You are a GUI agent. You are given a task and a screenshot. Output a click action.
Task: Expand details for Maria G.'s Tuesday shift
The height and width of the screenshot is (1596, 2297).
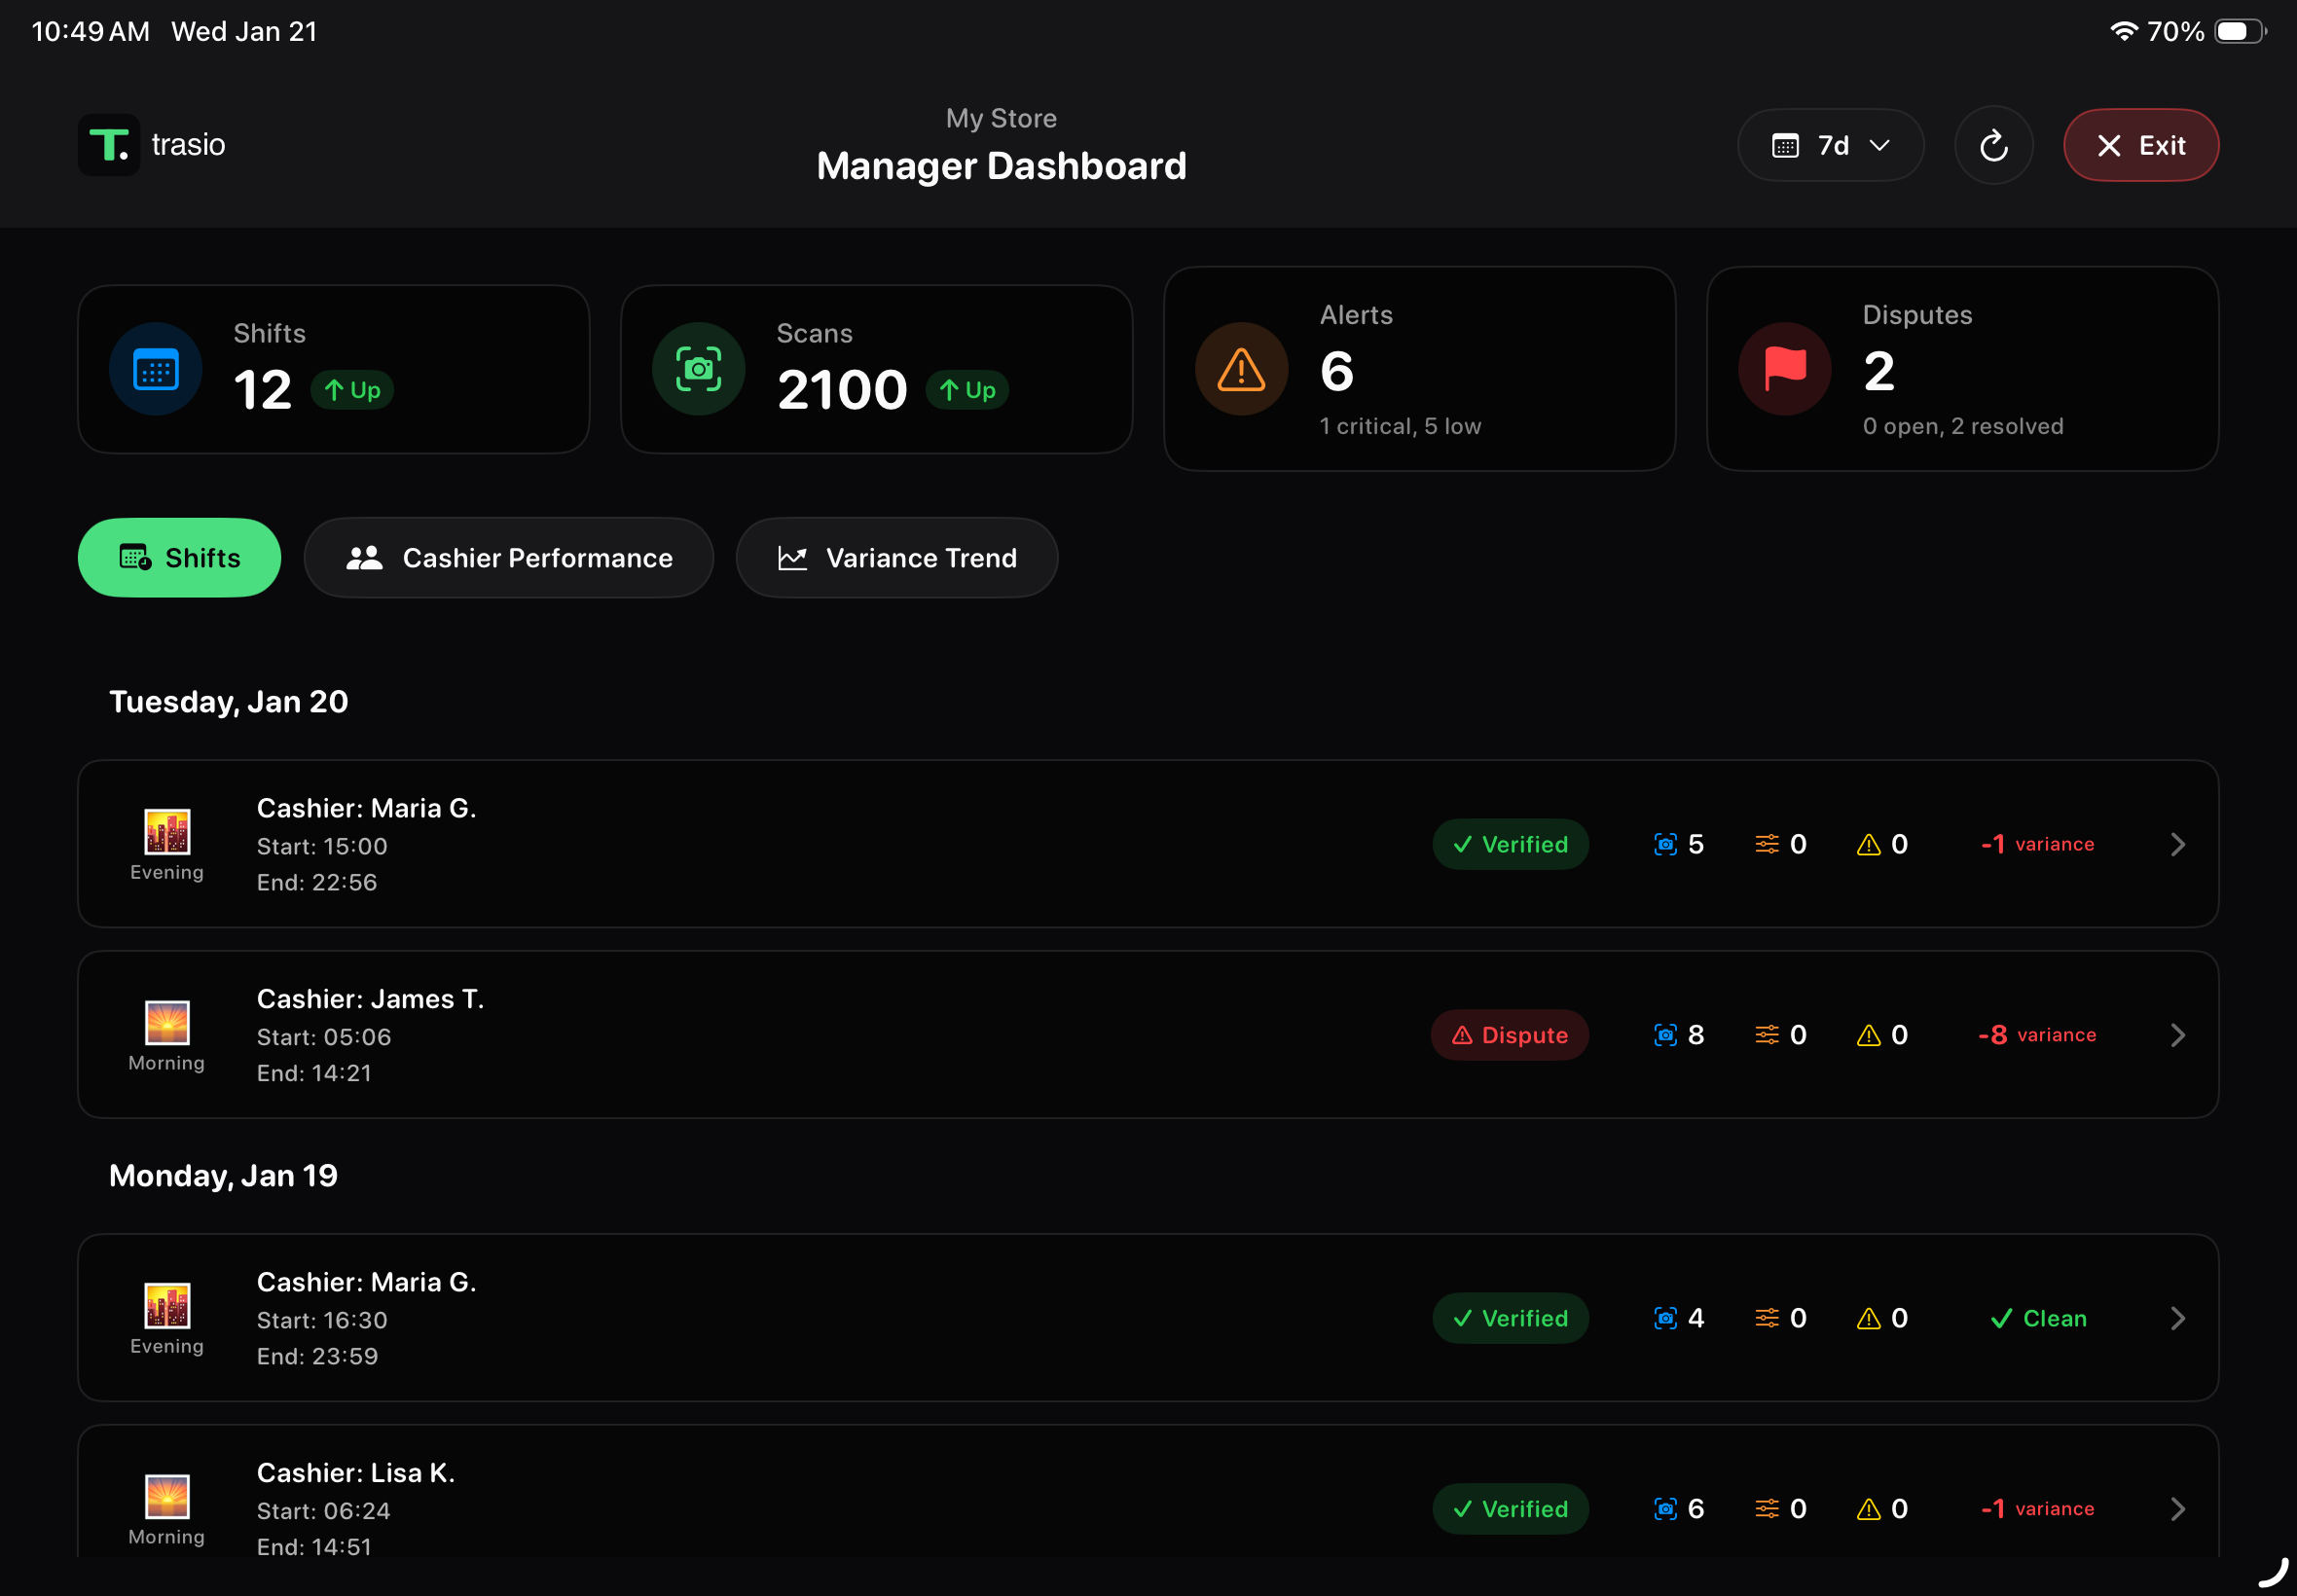tap(2179, 844)
